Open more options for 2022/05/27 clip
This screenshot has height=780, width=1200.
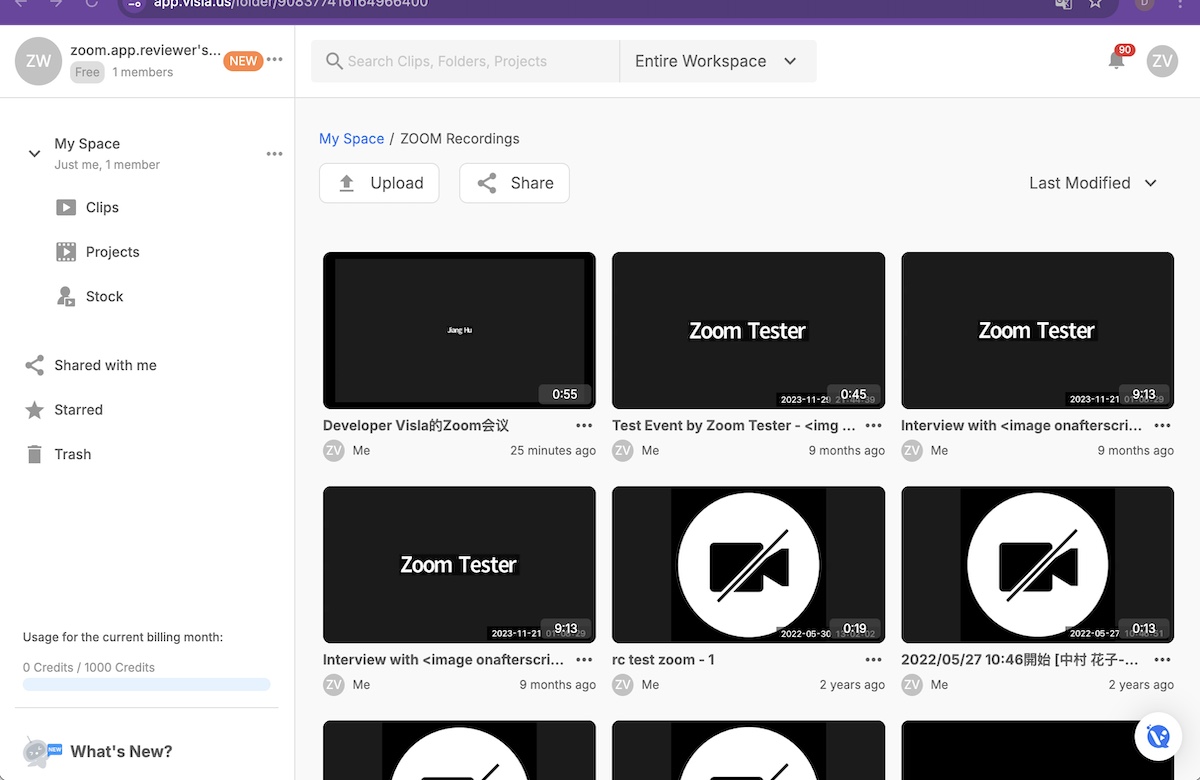click(x=1162, y=660)
